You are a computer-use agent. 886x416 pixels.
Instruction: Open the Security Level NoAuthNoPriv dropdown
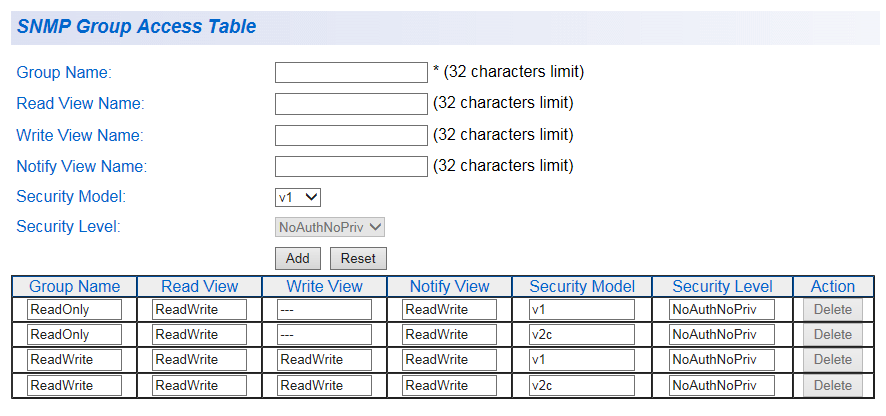pyautogui.click(x=330, y=228)
